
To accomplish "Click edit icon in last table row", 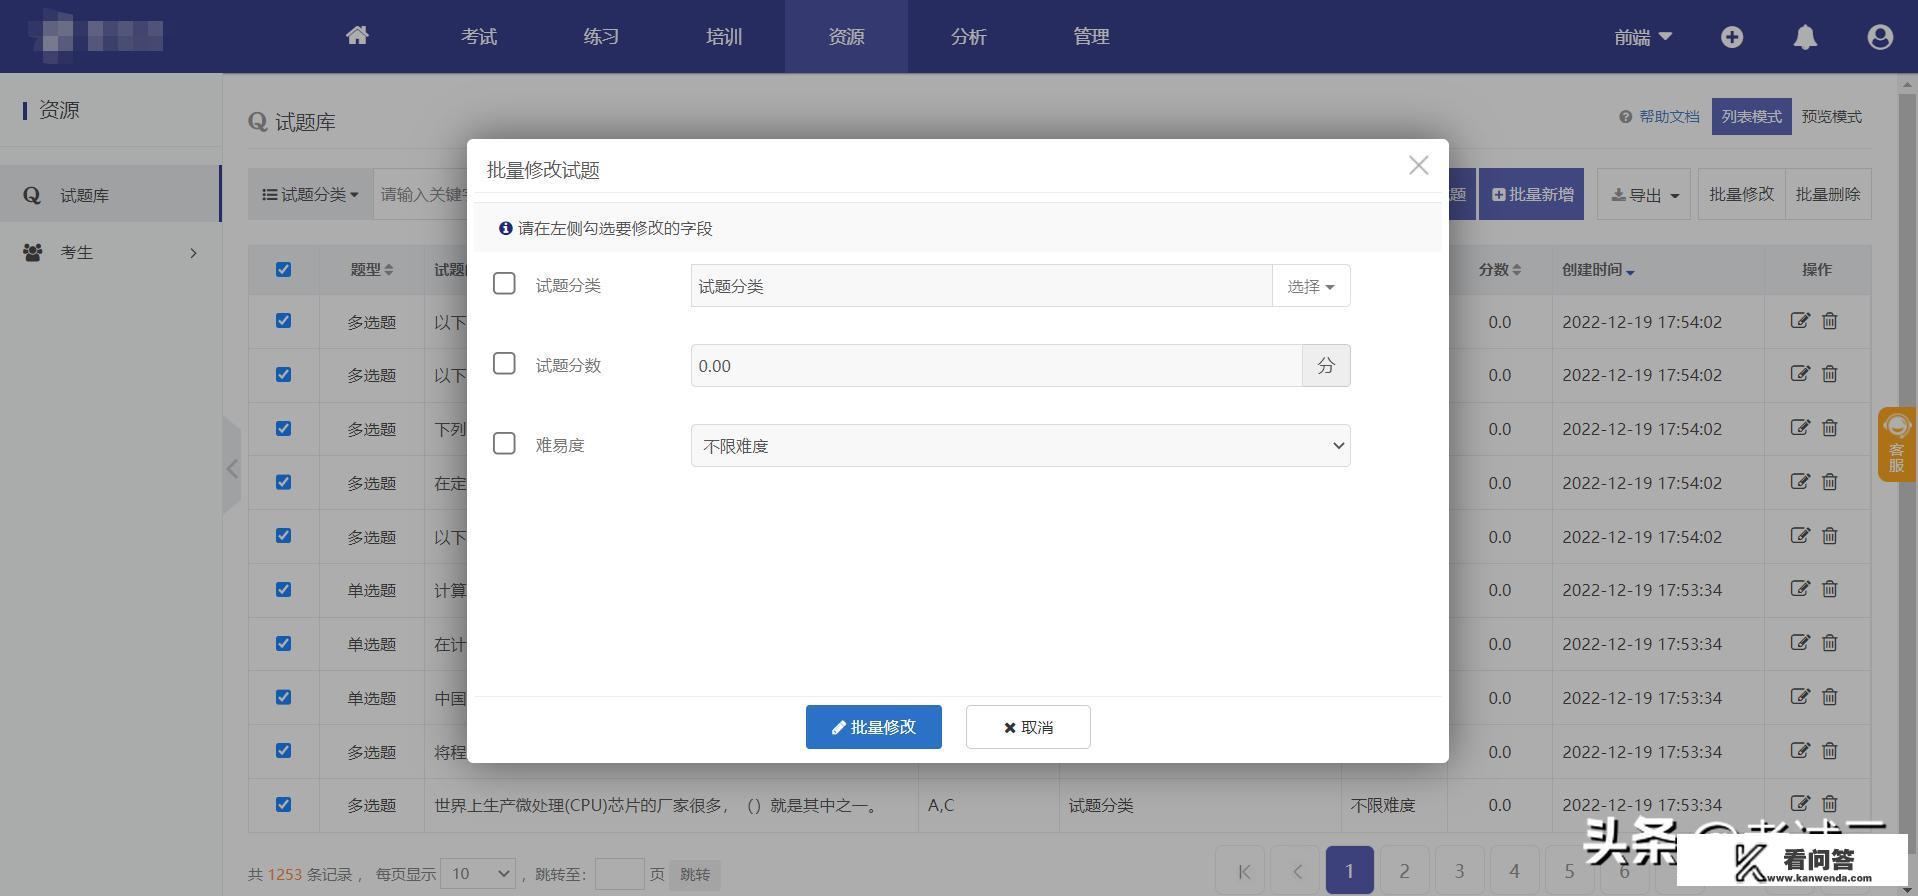I will click(x=1800, y=803).
